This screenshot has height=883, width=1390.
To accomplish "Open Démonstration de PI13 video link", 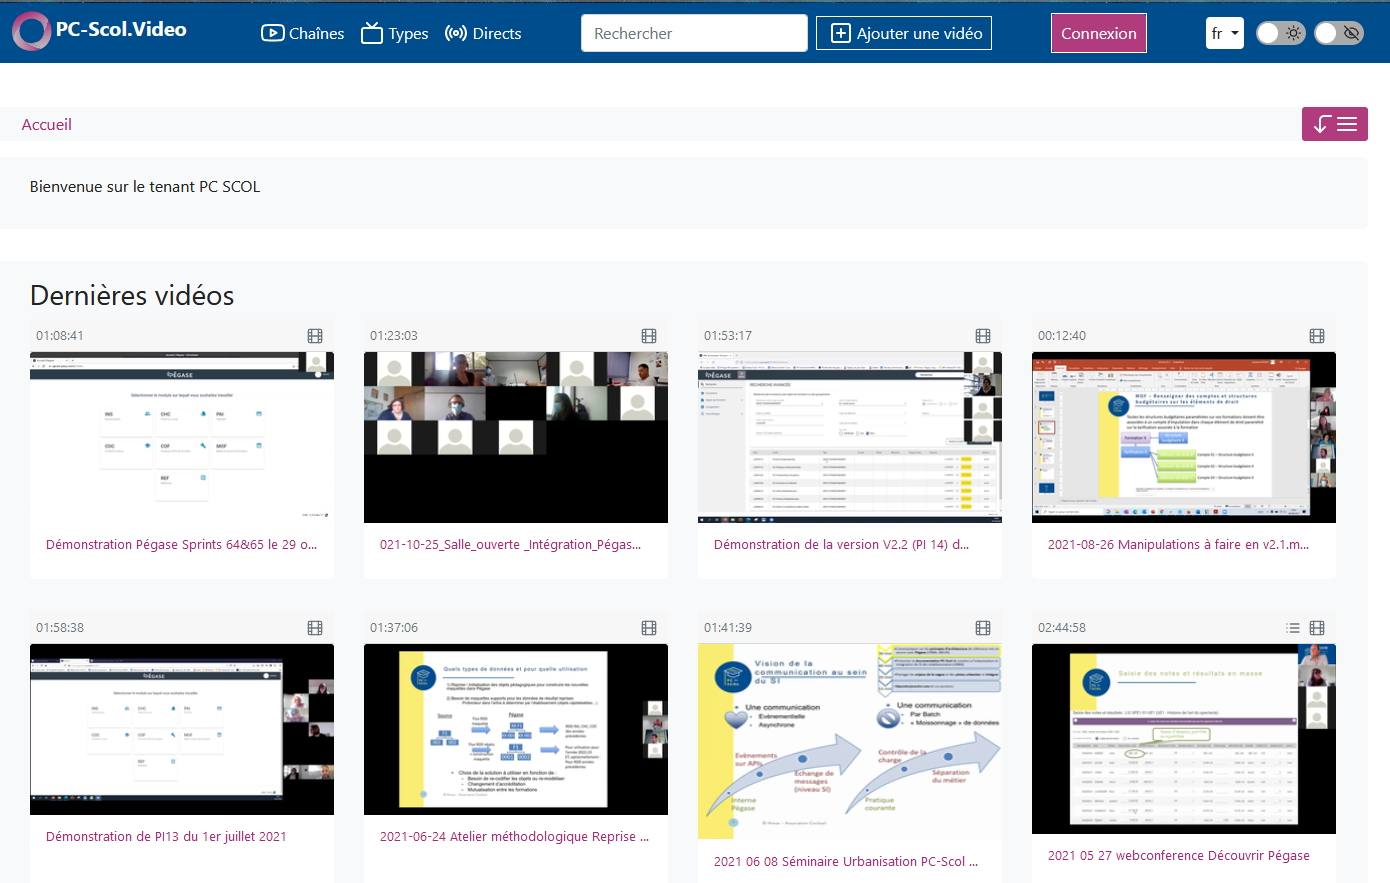I will (166, 837).
